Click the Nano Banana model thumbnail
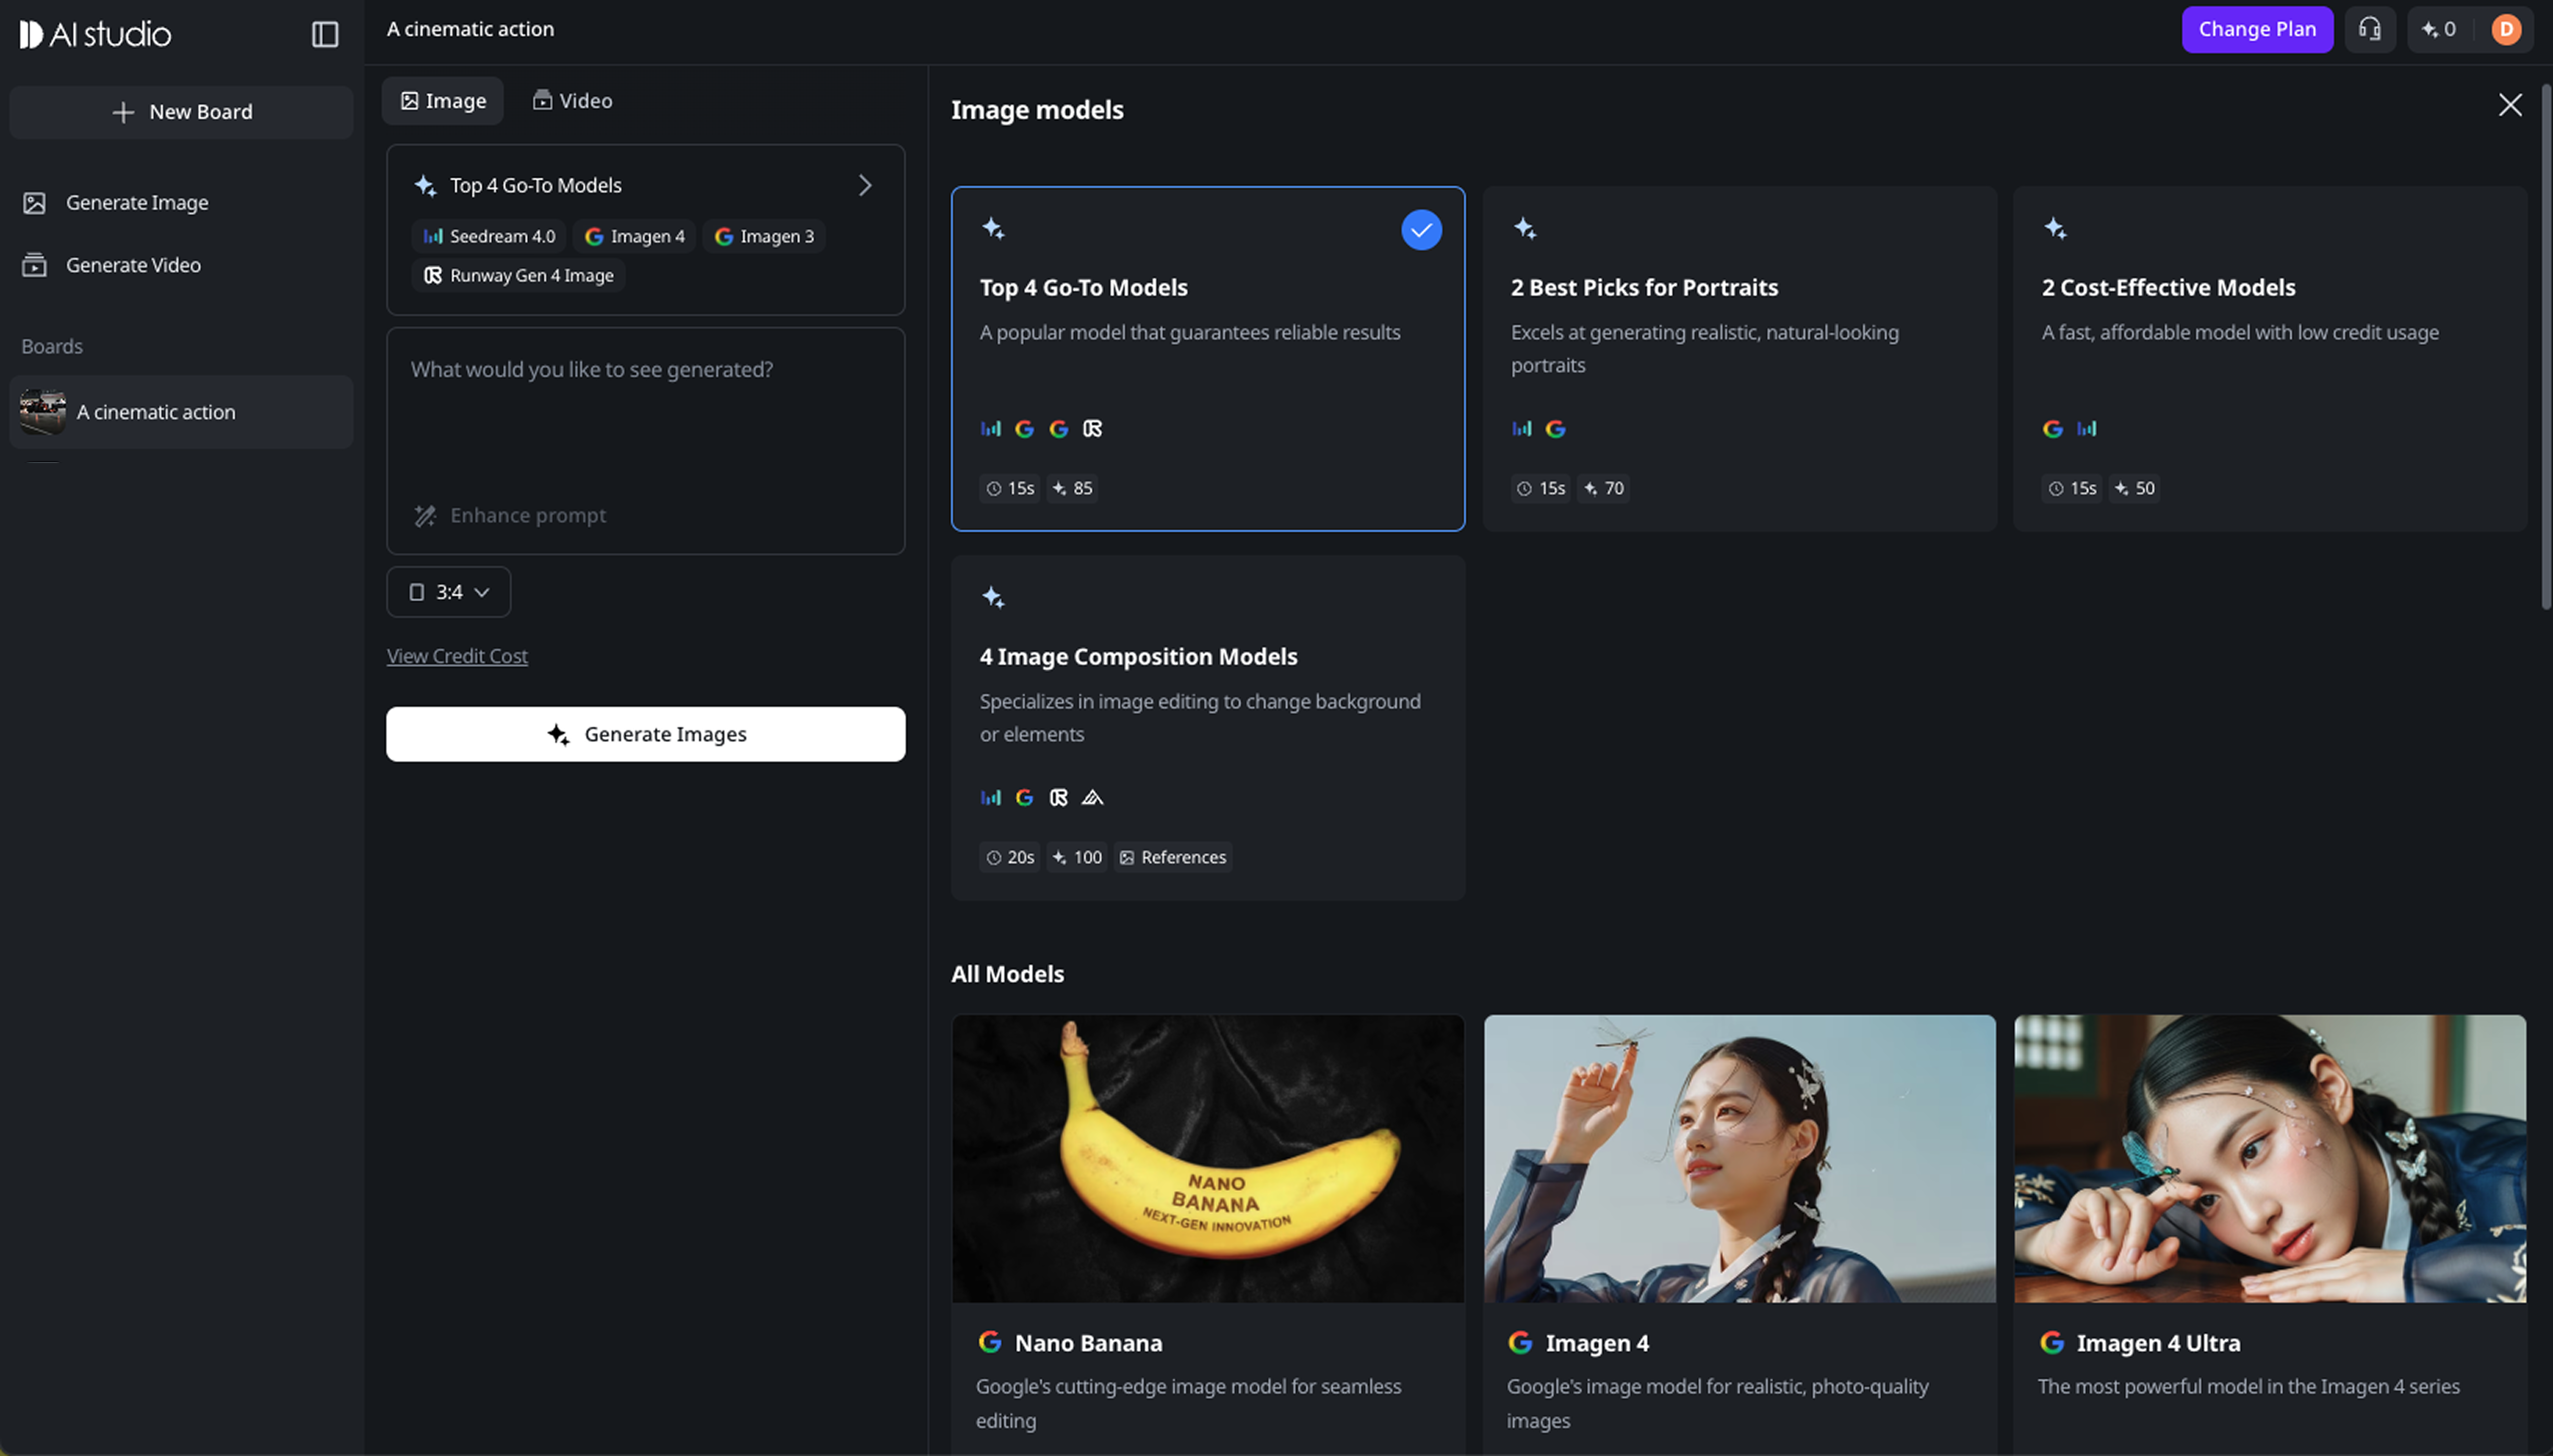2553x1456 pixels. (x=1207, y=1158)
